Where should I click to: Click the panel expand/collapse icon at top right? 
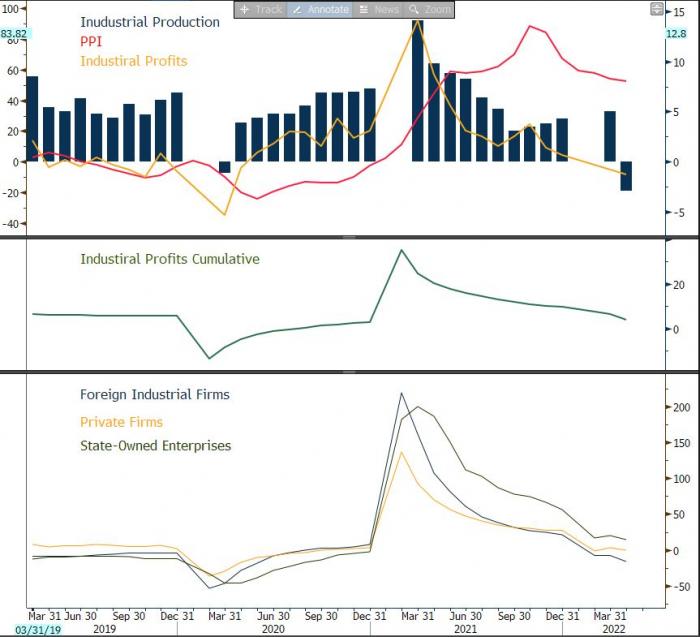pos(657,9)
